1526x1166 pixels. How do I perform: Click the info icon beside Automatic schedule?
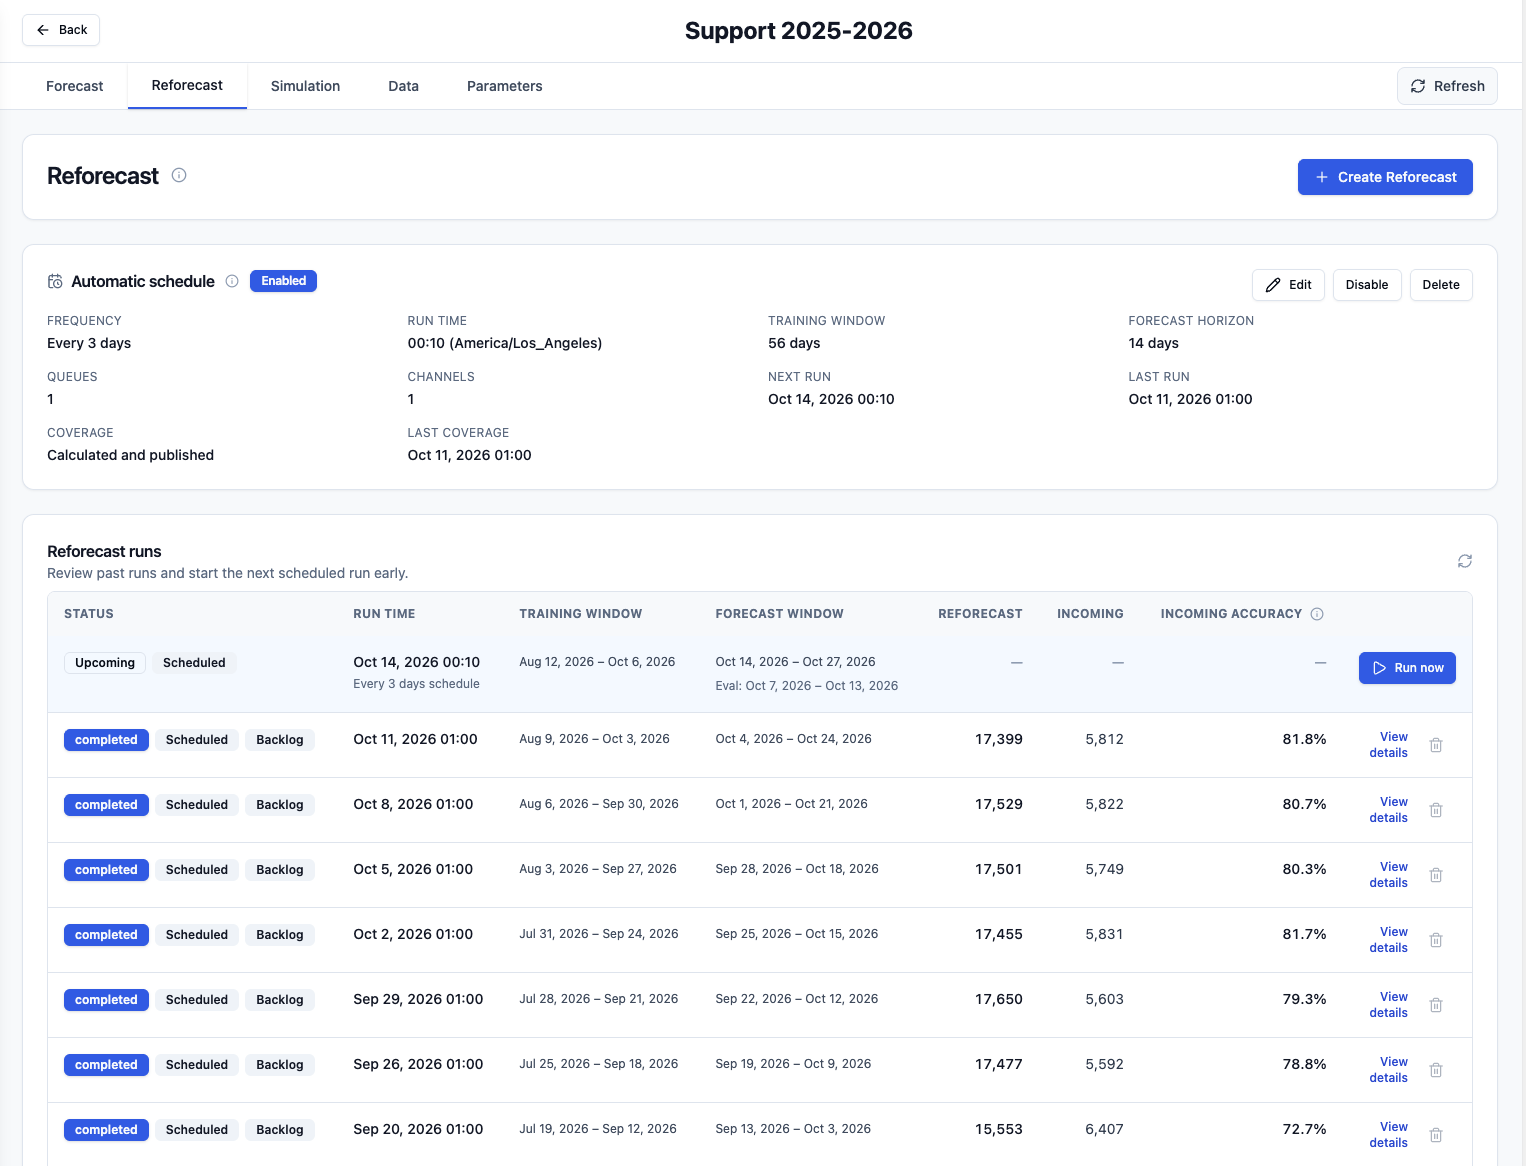(232, 281)
